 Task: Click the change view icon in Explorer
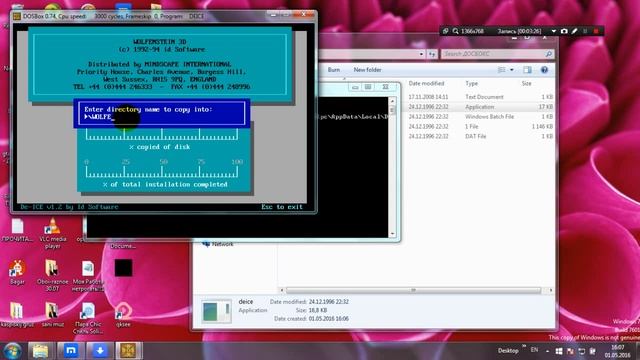(502, 70)
